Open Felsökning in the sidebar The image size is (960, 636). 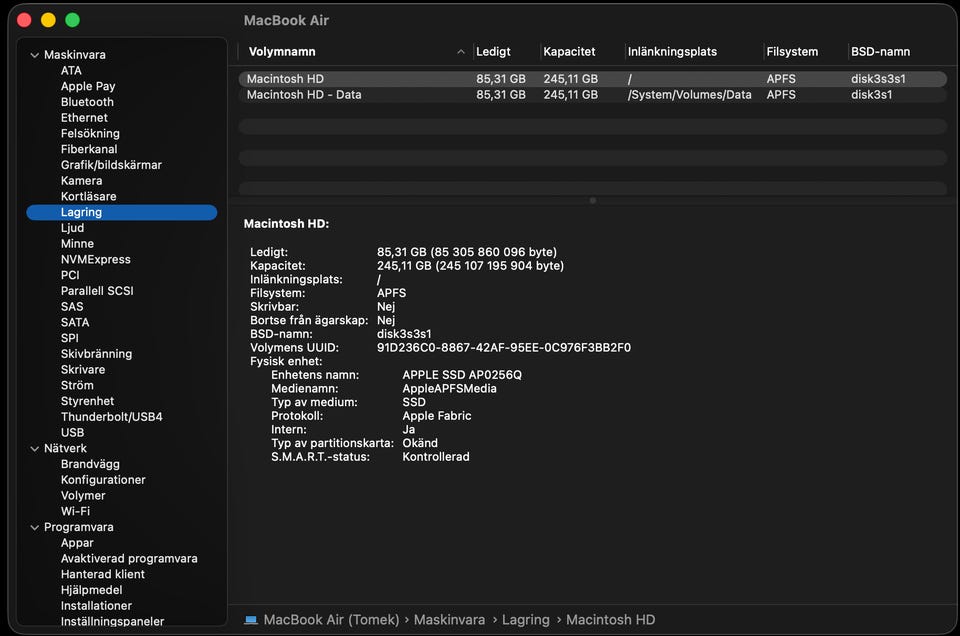[90, 133]
